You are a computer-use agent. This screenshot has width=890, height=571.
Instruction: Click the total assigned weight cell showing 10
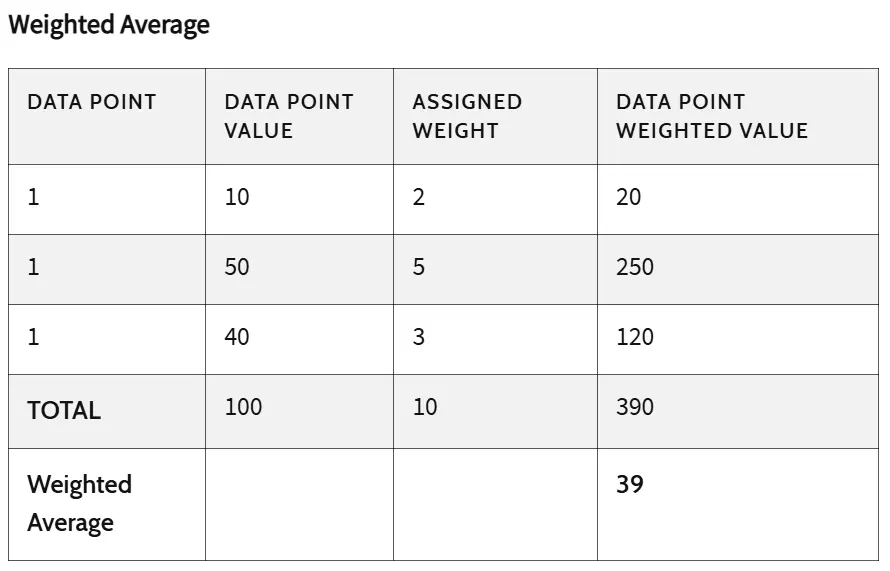click(x=425, y=407)
